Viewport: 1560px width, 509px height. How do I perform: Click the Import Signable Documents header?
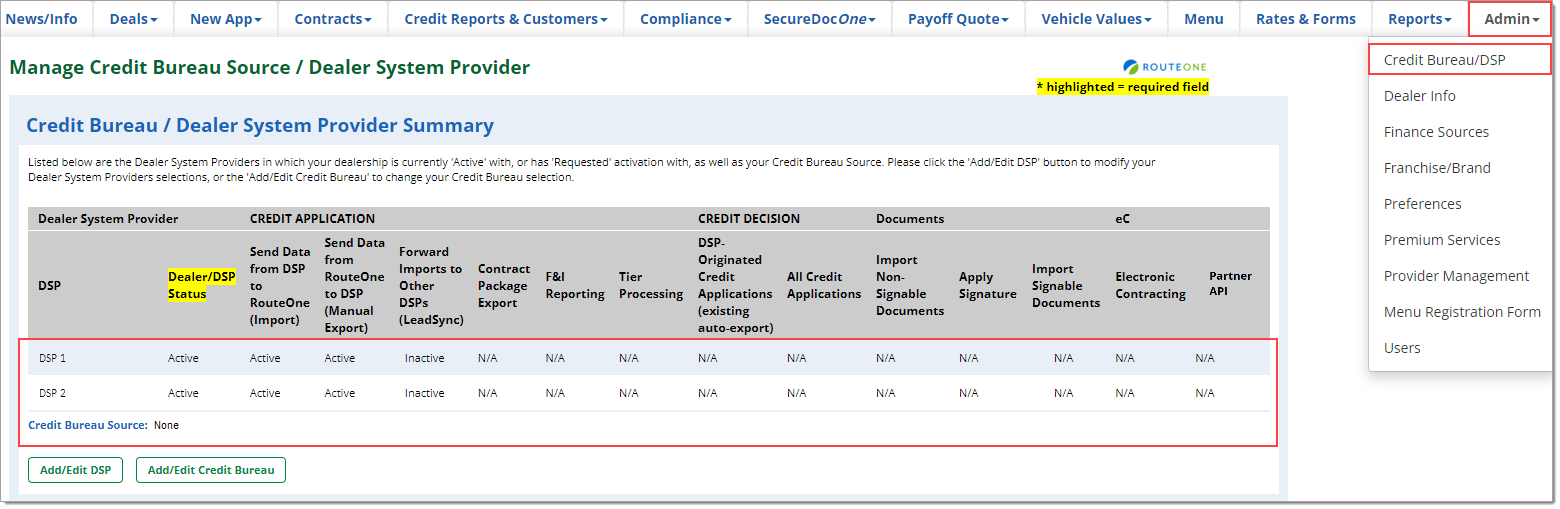click(1066, 286)
